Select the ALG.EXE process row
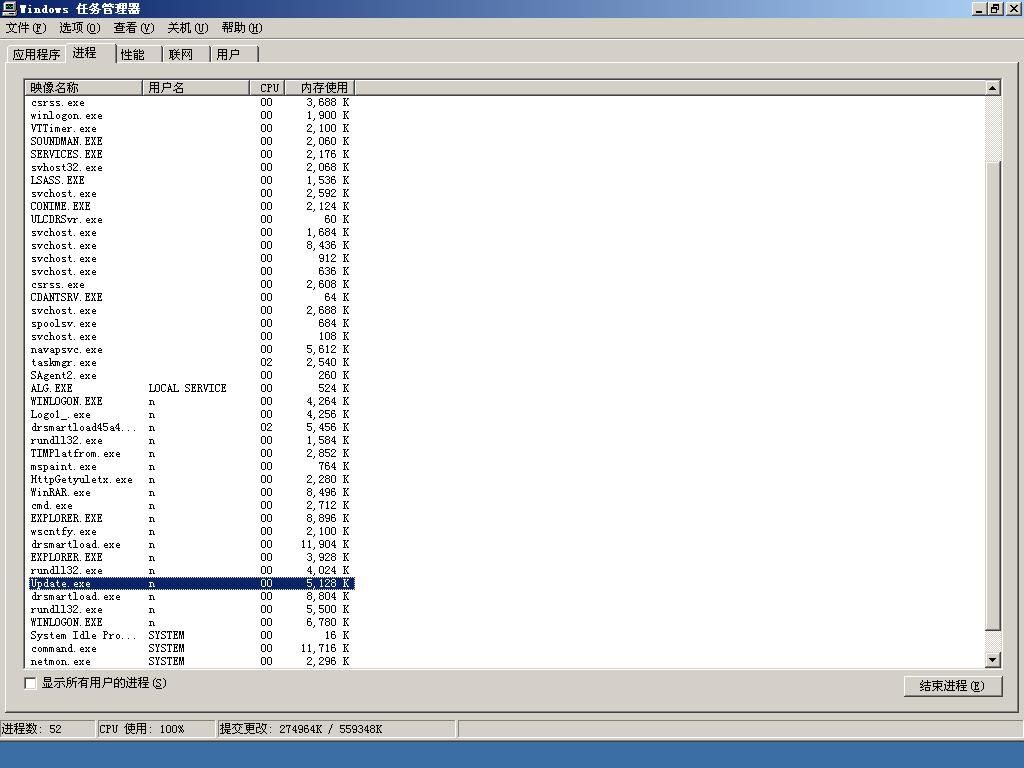1024x768 pixels. tap(190, 389)
